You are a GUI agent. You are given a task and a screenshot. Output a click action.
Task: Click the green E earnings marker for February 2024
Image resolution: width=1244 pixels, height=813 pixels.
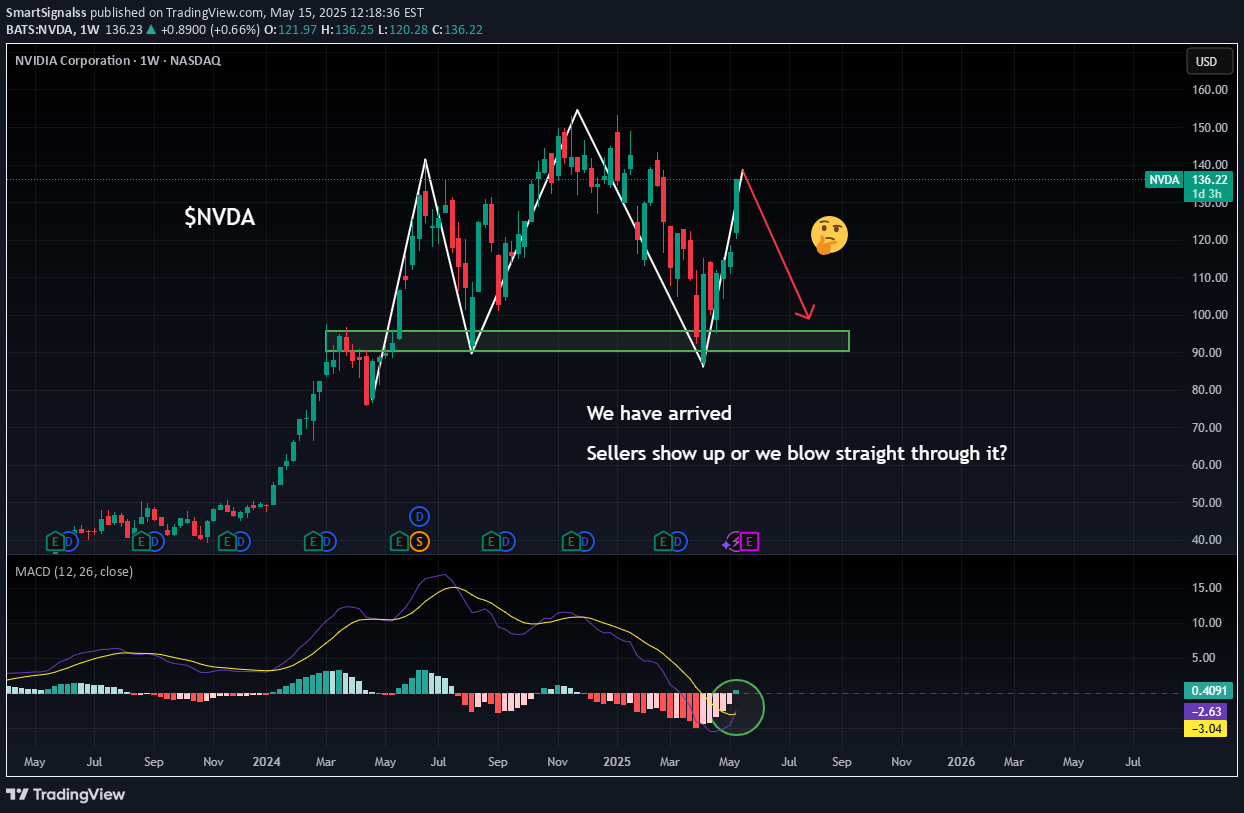pos(313,542)
